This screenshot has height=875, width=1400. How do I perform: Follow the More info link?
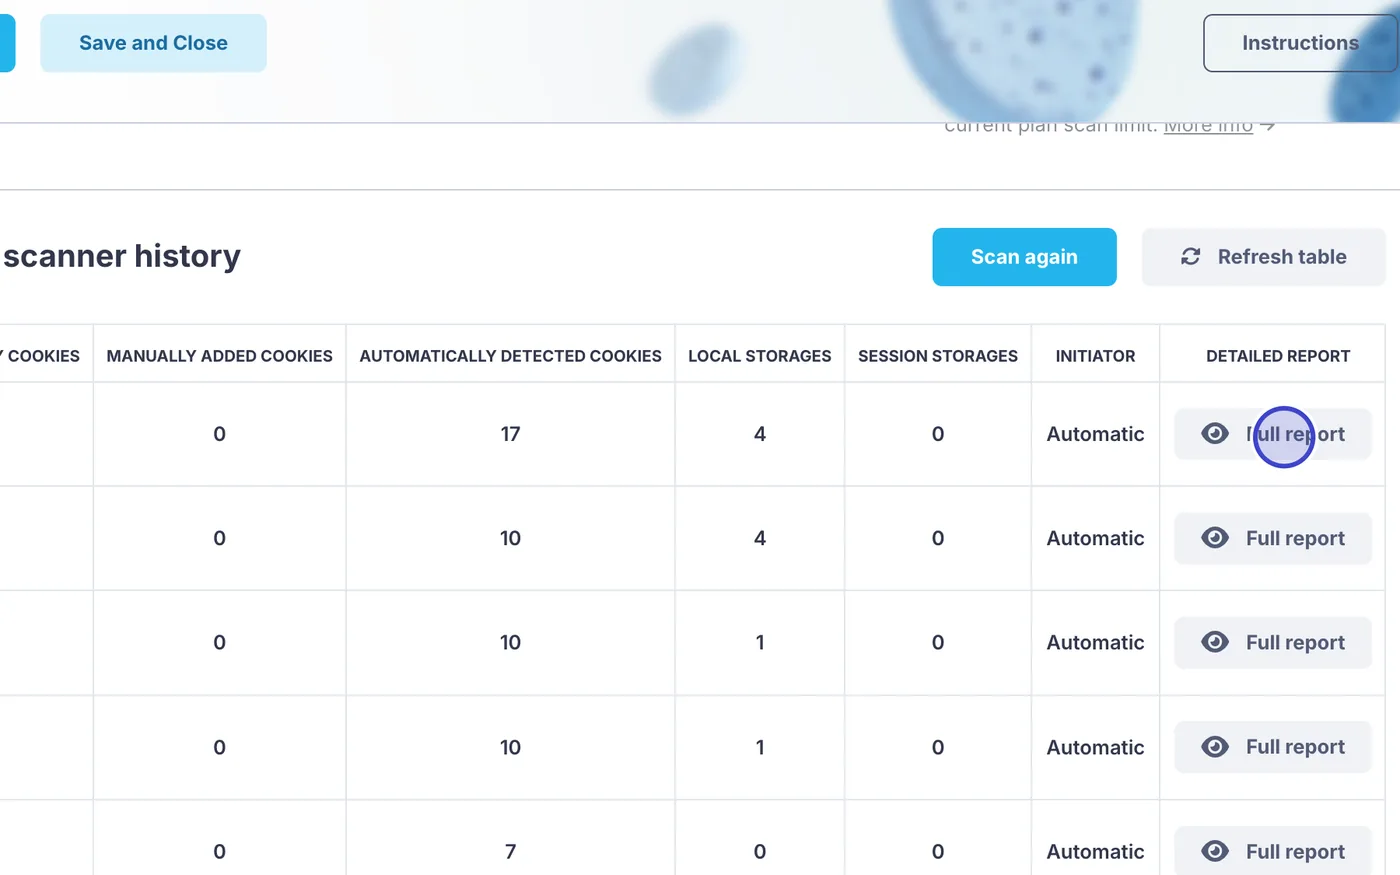coord(1208,126)
